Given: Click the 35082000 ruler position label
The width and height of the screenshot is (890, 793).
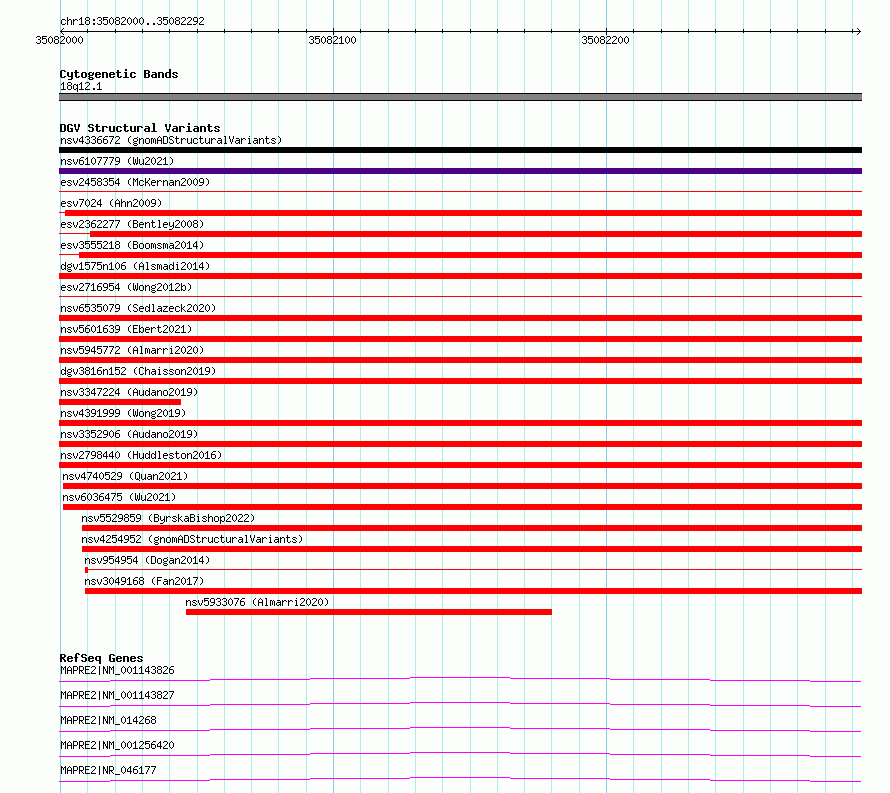Looking at the screenshot, I should [x=59, y=40].
